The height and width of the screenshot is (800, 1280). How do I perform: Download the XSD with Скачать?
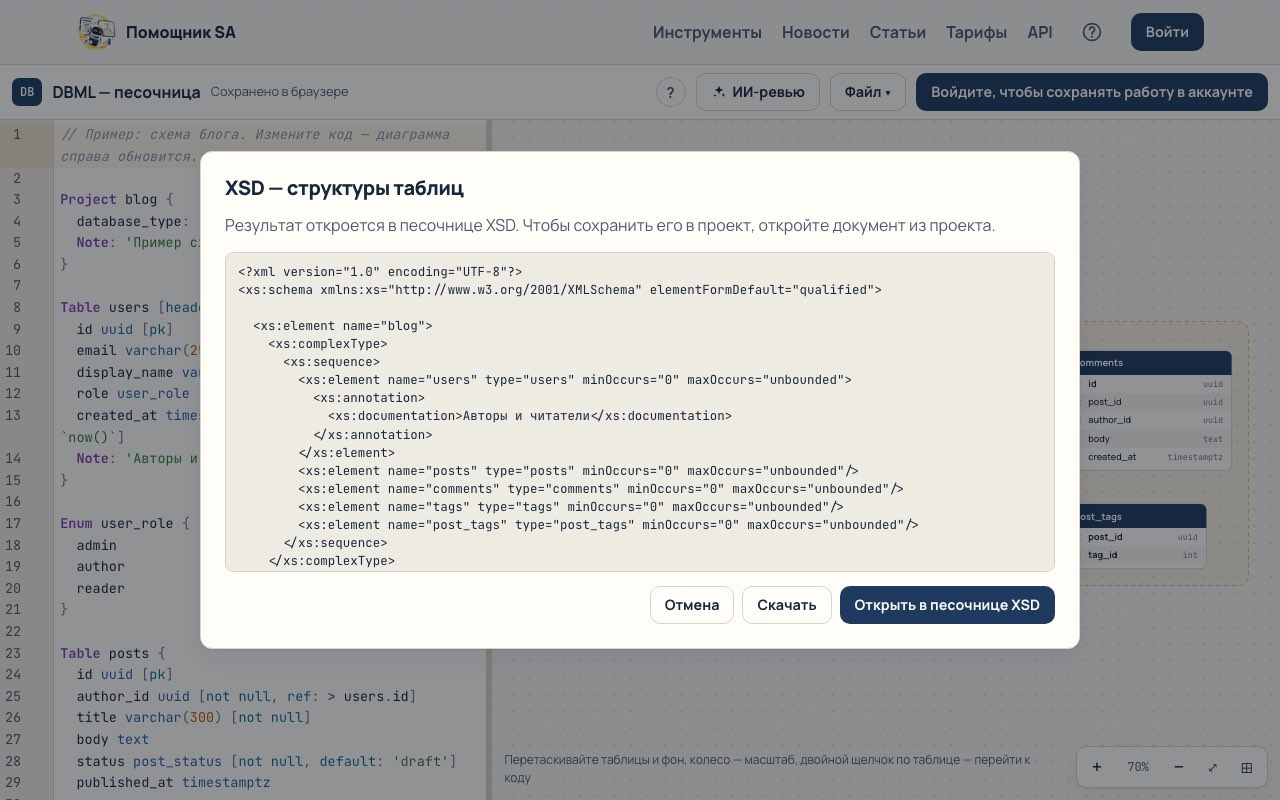pos(787,605)
